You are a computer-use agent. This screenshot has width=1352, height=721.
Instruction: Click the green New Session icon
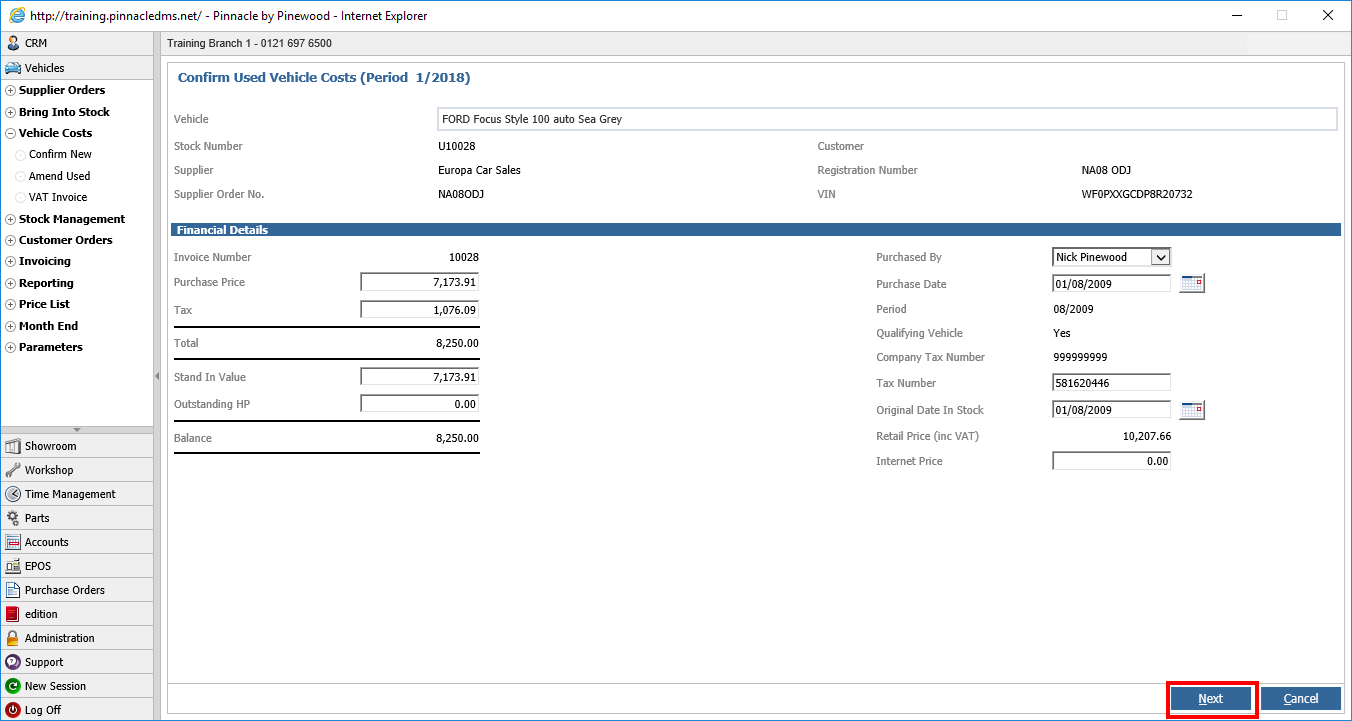pyautogui.click(x=13, y=686)
